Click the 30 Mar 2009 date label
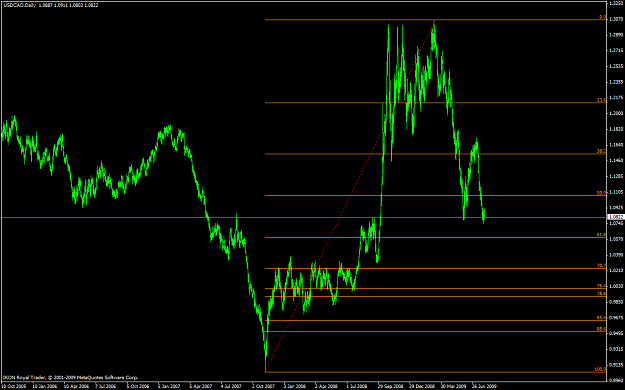The height and width of the screenshot is (390, 625). tap(453, 386)
